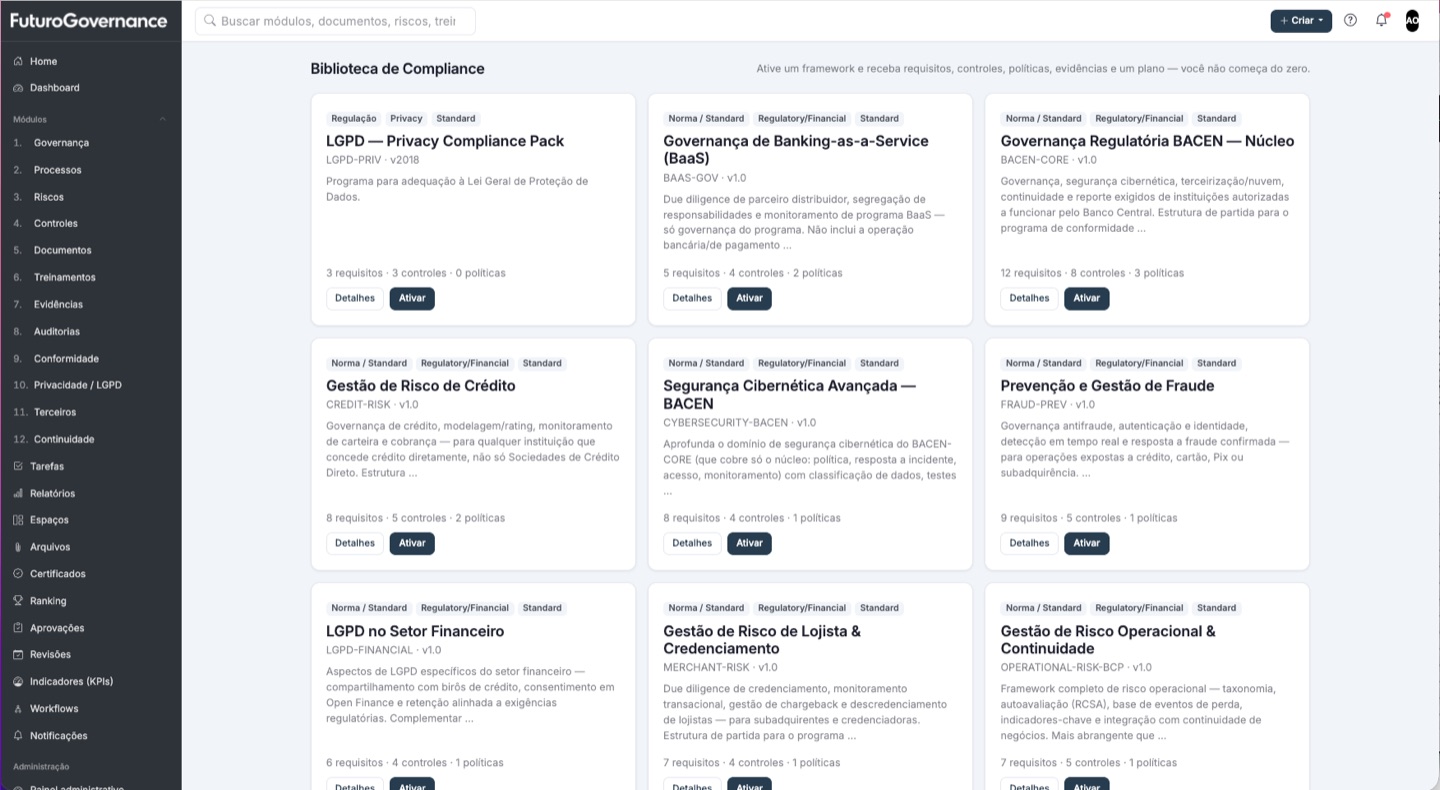The height and width of the screenshot is (790, 1440).
Task: Open the Relatórios bar chart icon
Action: point(19,493)
